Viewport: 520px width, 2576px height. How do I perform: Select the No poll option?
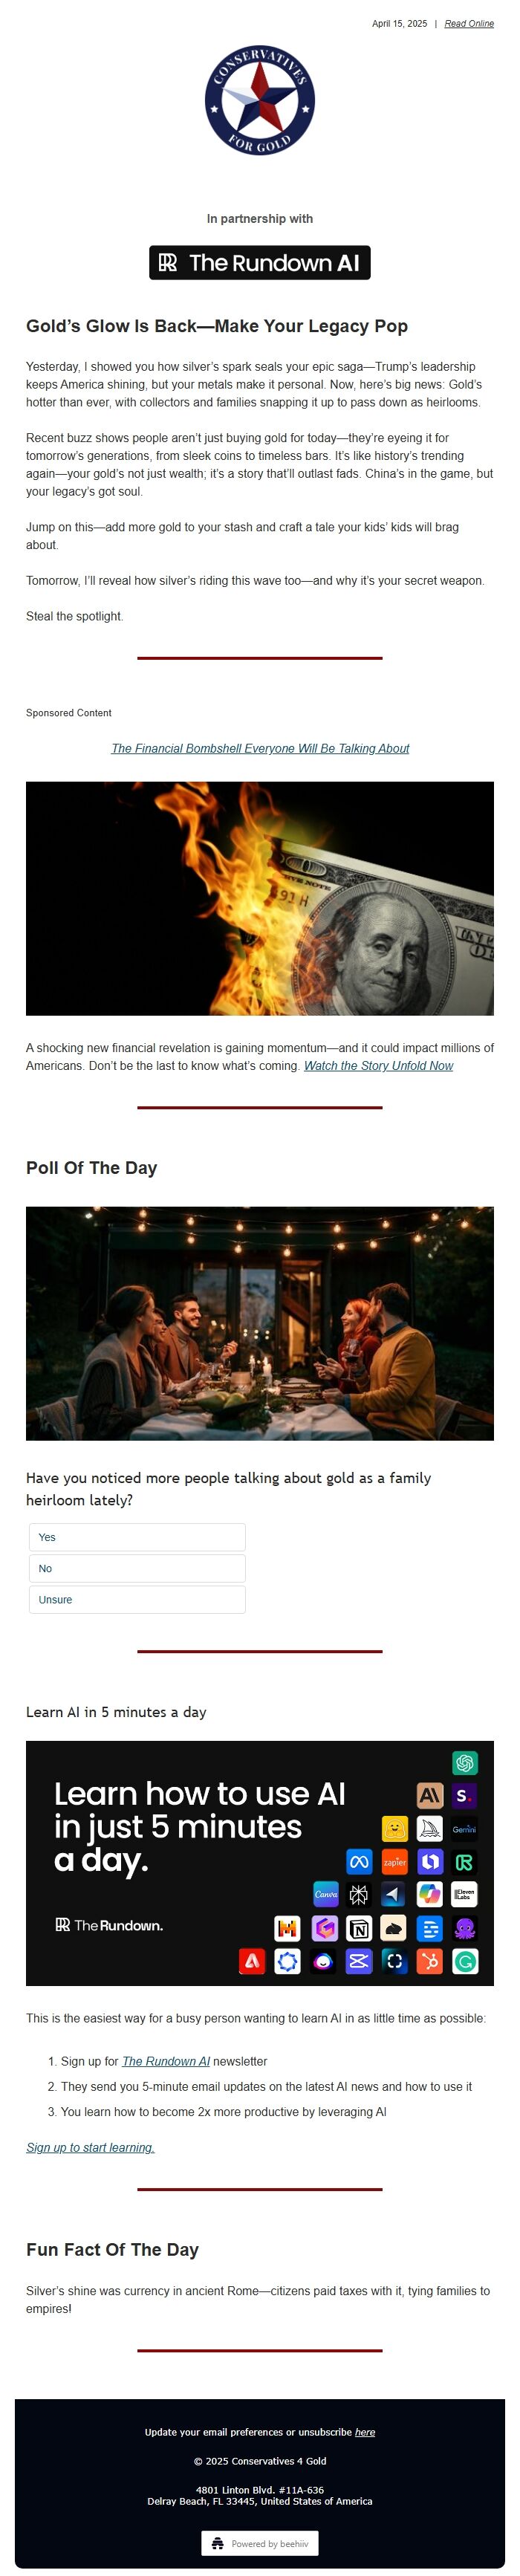137,1568
